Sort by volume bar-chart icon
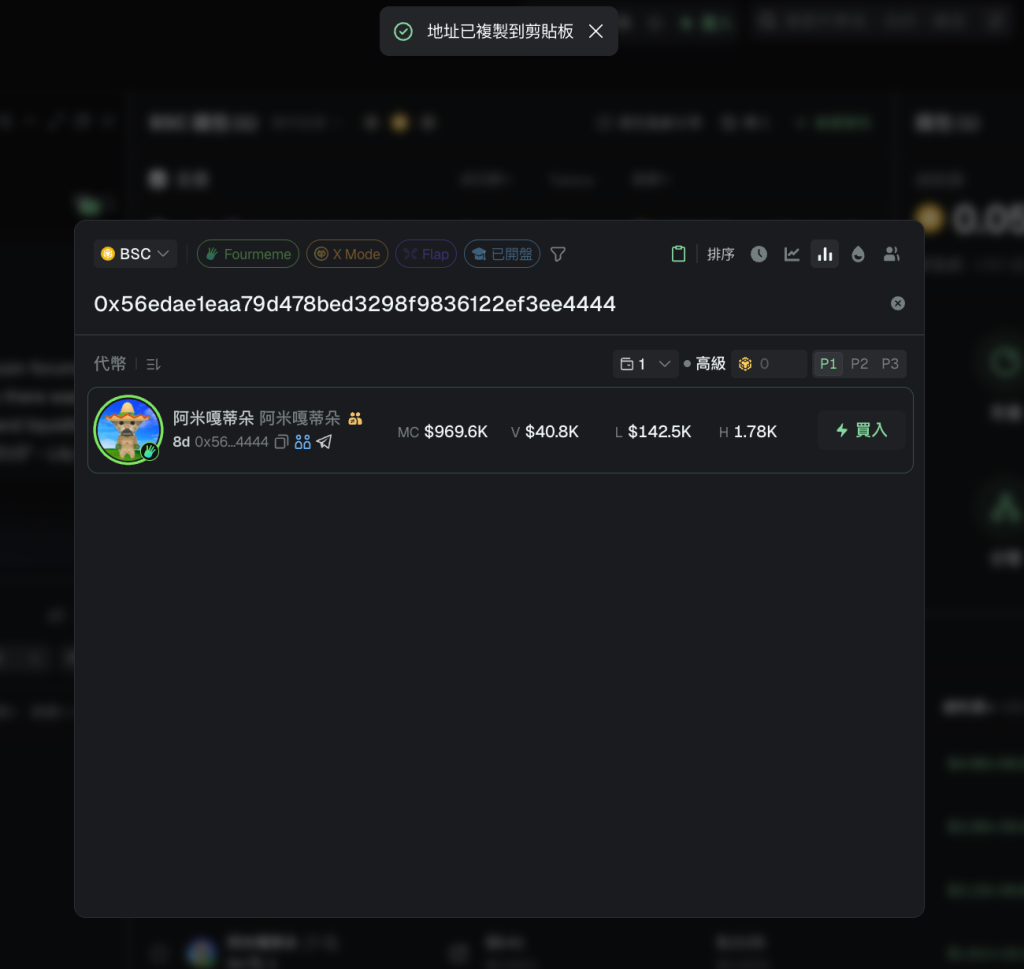 coord(825,254)
